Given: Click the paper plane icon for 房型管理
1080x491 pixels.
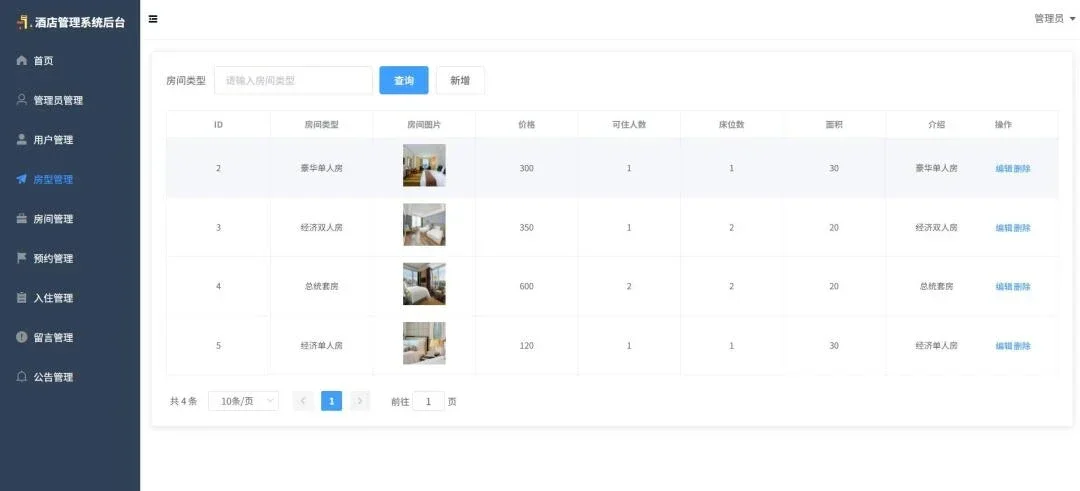Looking at the screenshot, I should [x=21, y=179].
